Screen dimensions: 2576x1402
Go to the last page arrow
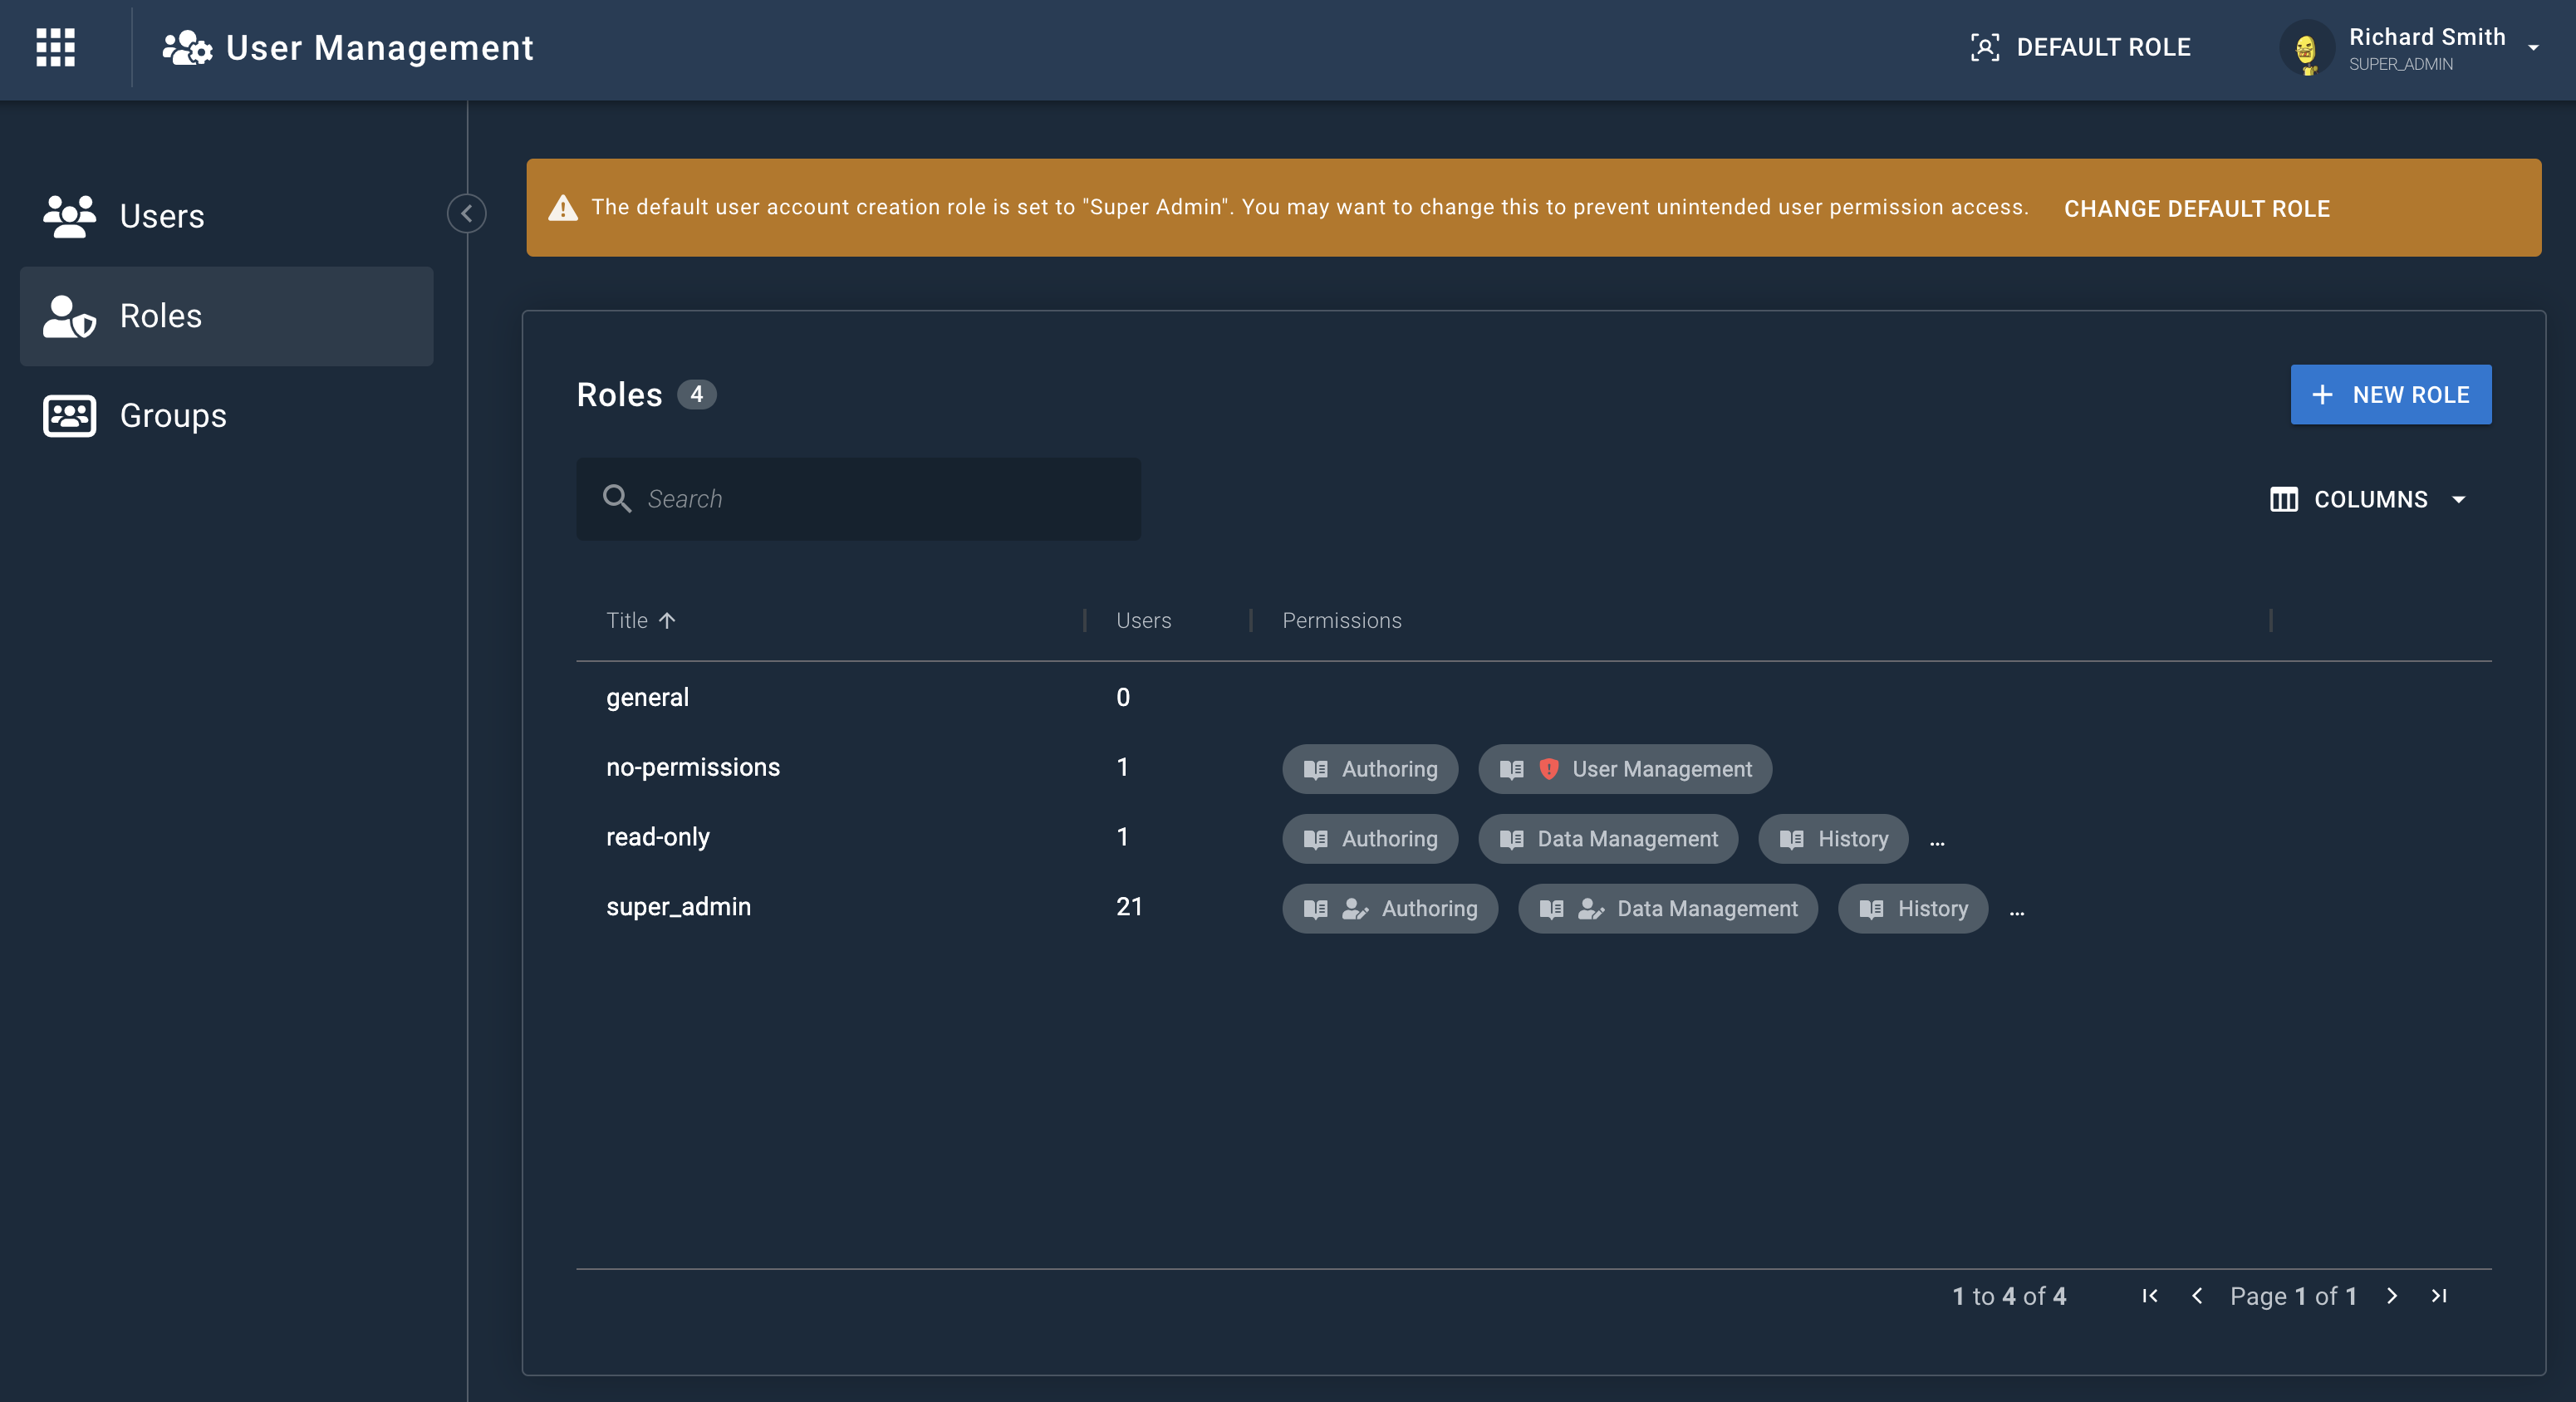point(2439,1296)
